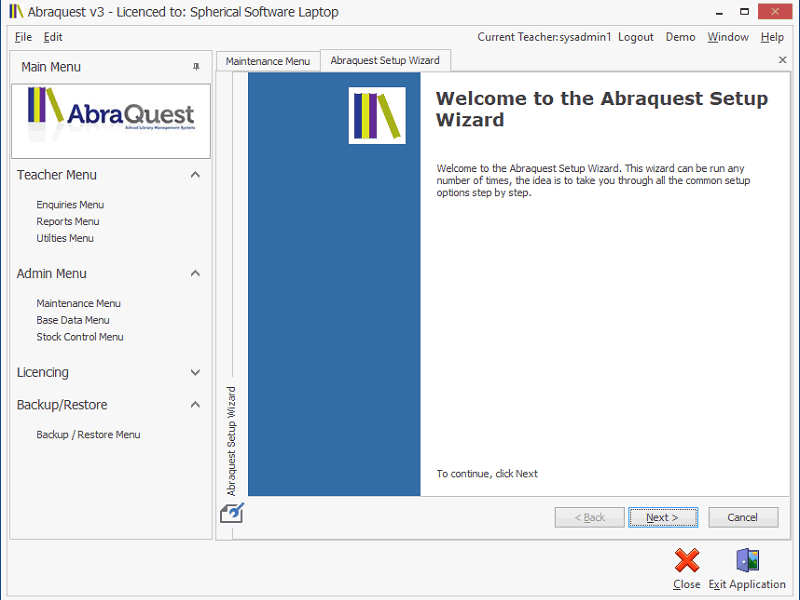Open Enquiries Menu

[x=70, y=205]
